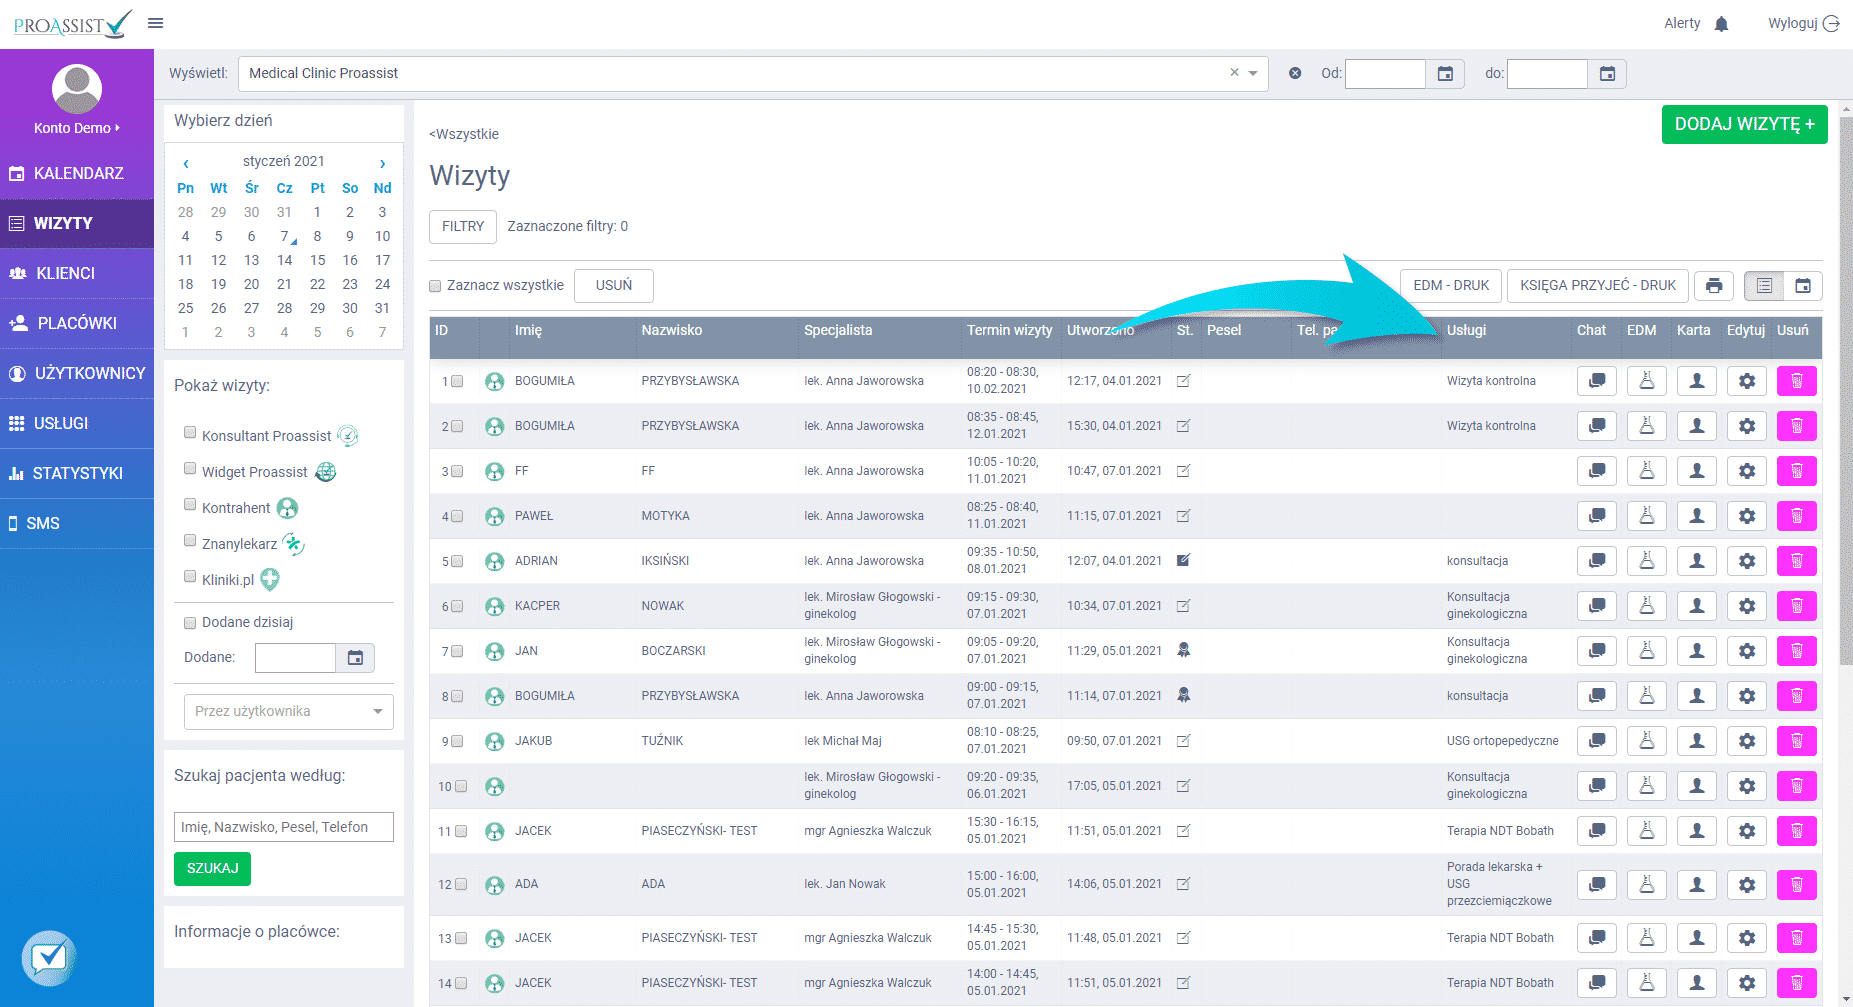This screenshot has width=1853, height=1007.
Task: Edit visit for ADA row 12
Action: point(1747,884)
